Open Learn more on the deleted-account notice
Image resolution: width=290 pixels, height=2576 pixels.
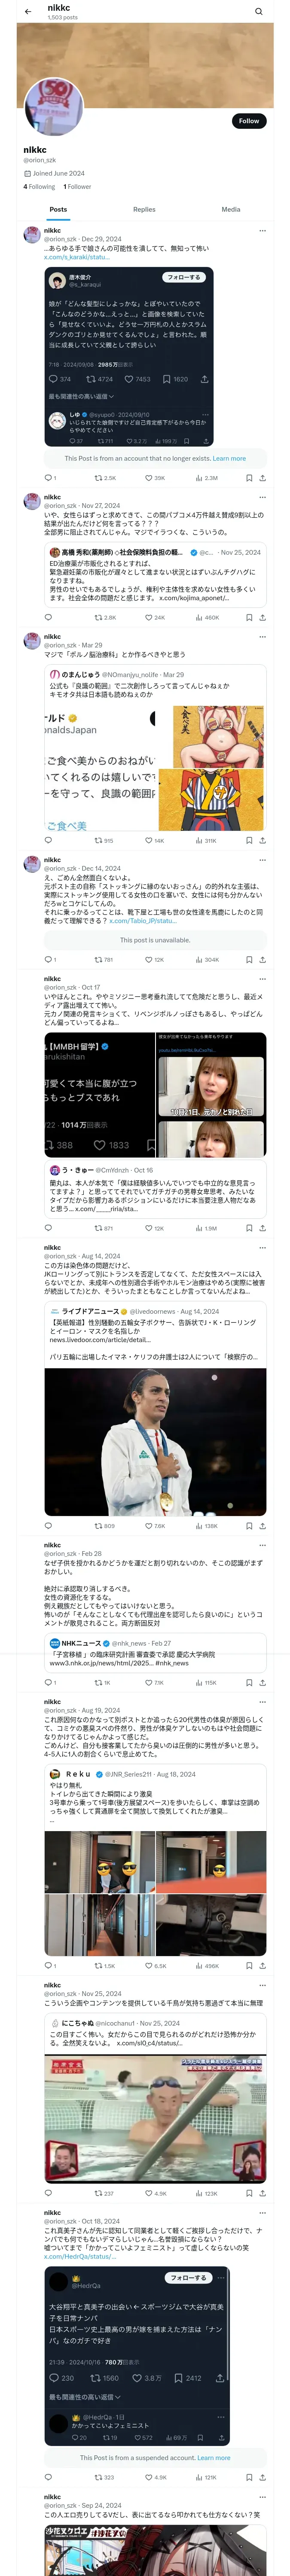(229, 459)
